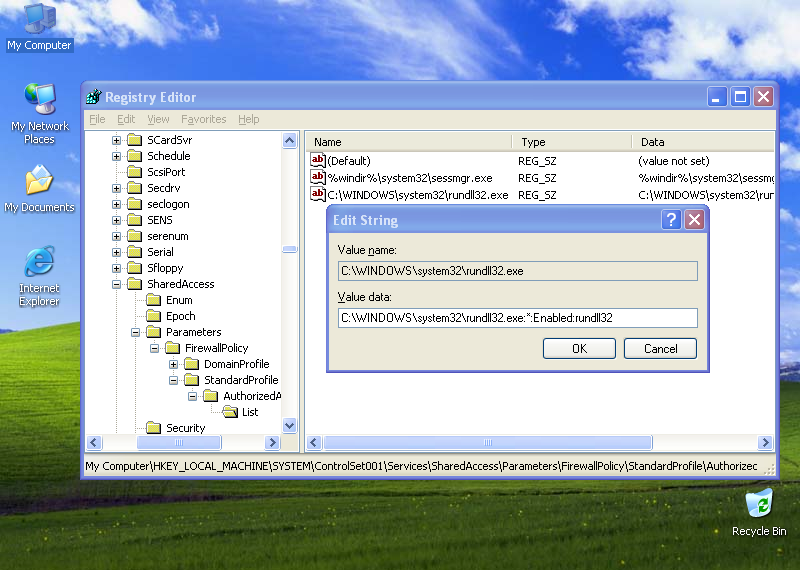Expand the SCardSvr tree node
The height and width of the screenshot is (570, 800).
pos(116,140)
